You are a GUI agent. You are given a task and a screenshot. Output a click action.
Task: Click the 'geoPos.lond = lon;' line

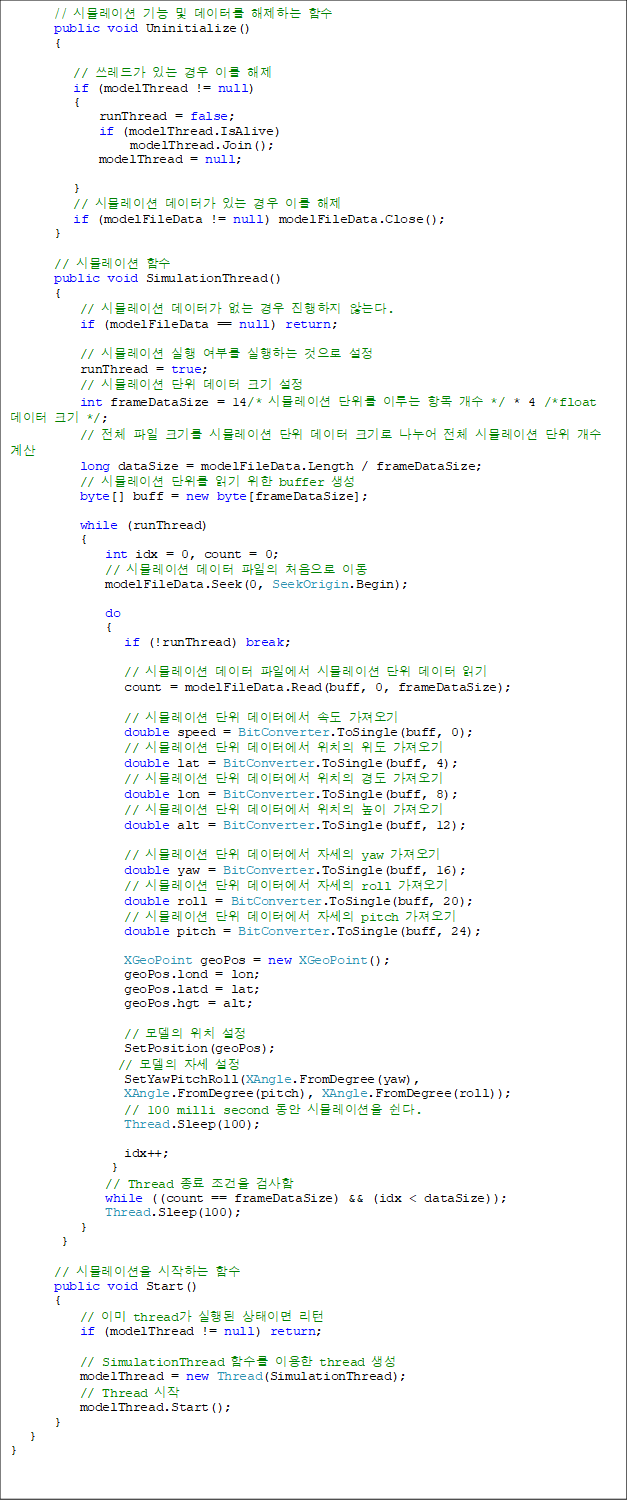click(192, 974)
